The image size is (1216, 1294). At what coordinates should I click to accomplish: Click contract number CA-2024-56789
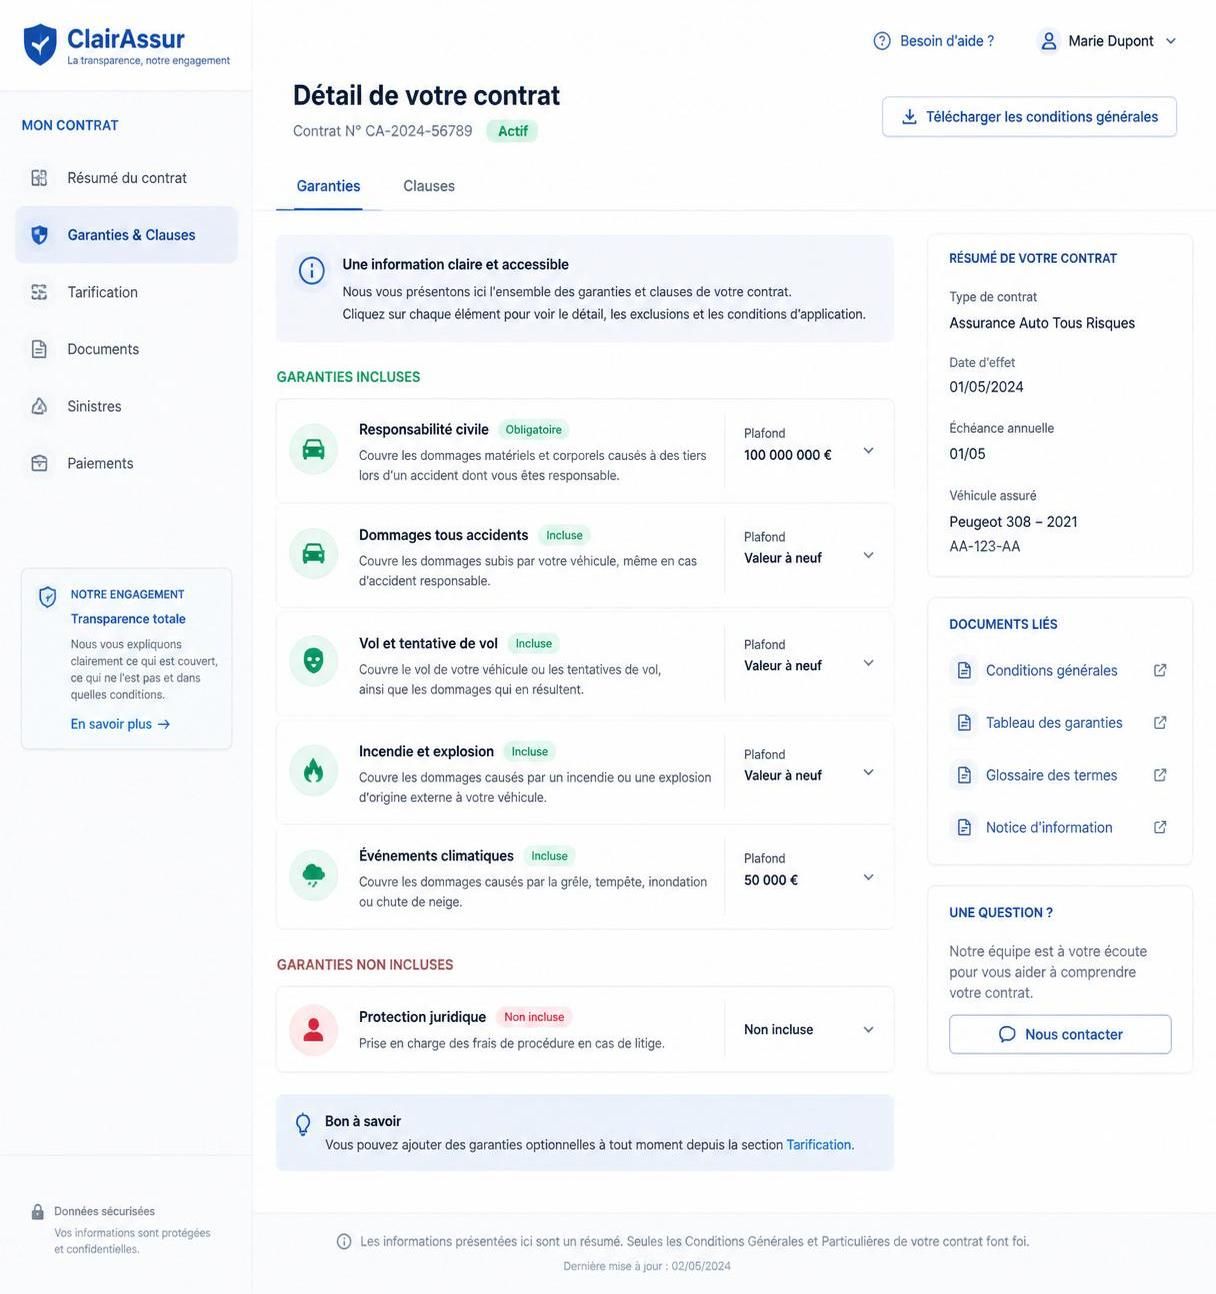tap(419, 131)
